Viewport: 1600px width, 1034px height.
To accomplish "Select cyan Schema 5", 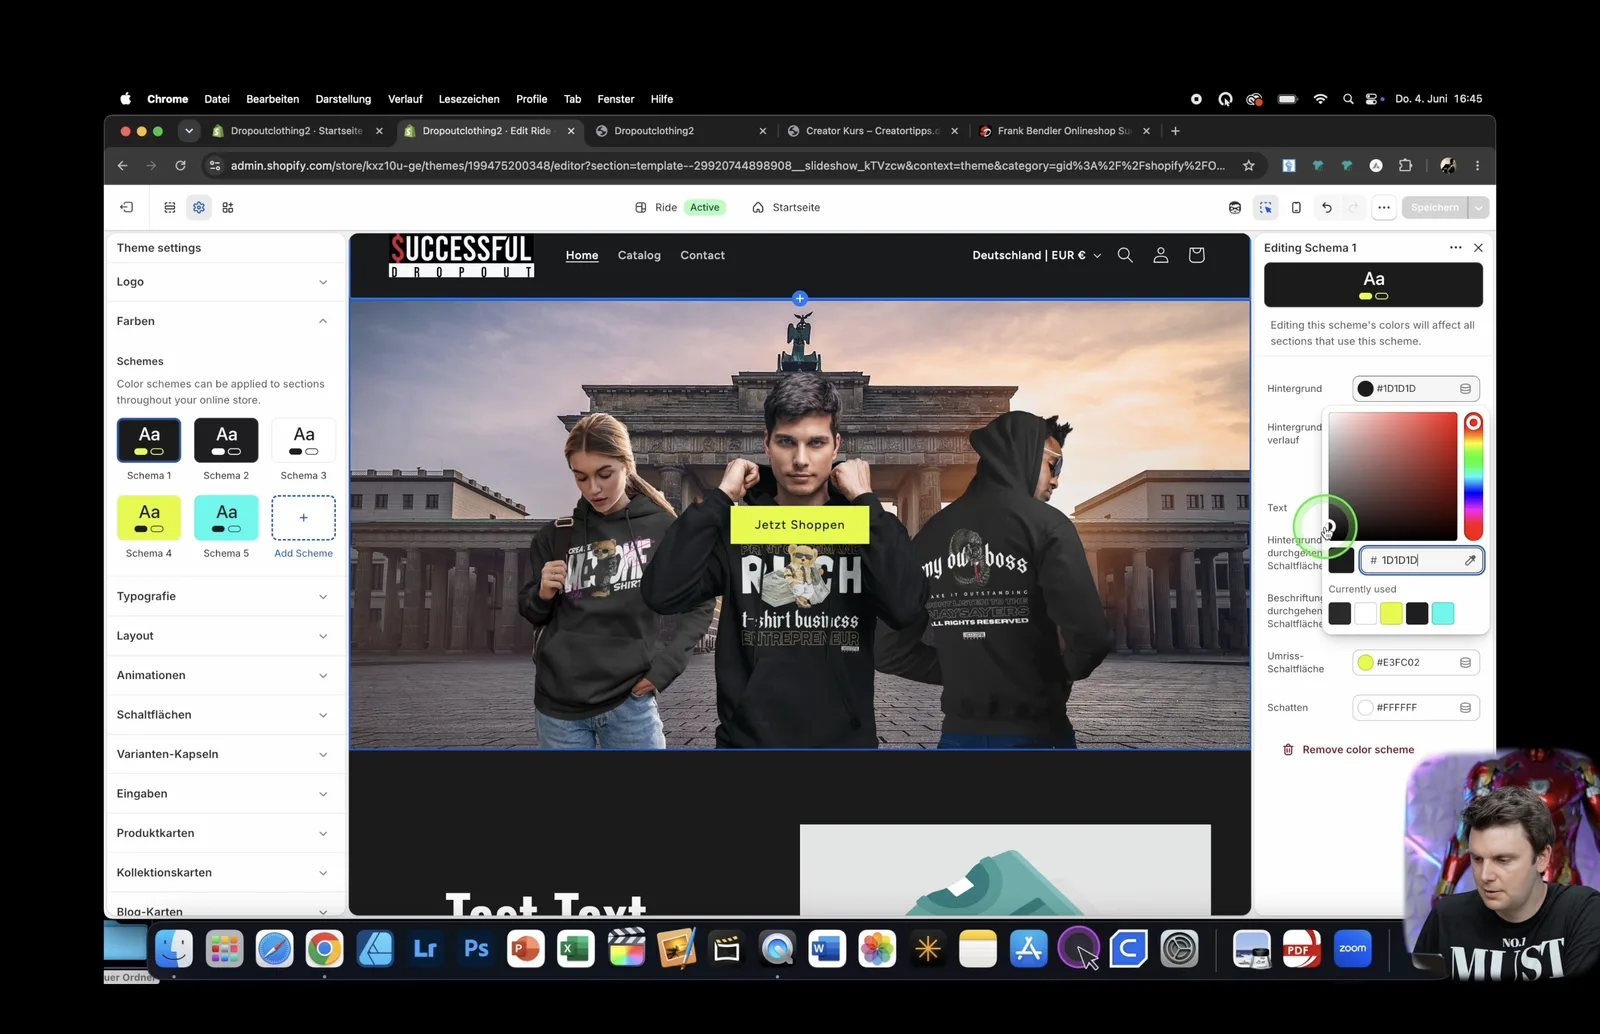I will (x=226, y=517).
